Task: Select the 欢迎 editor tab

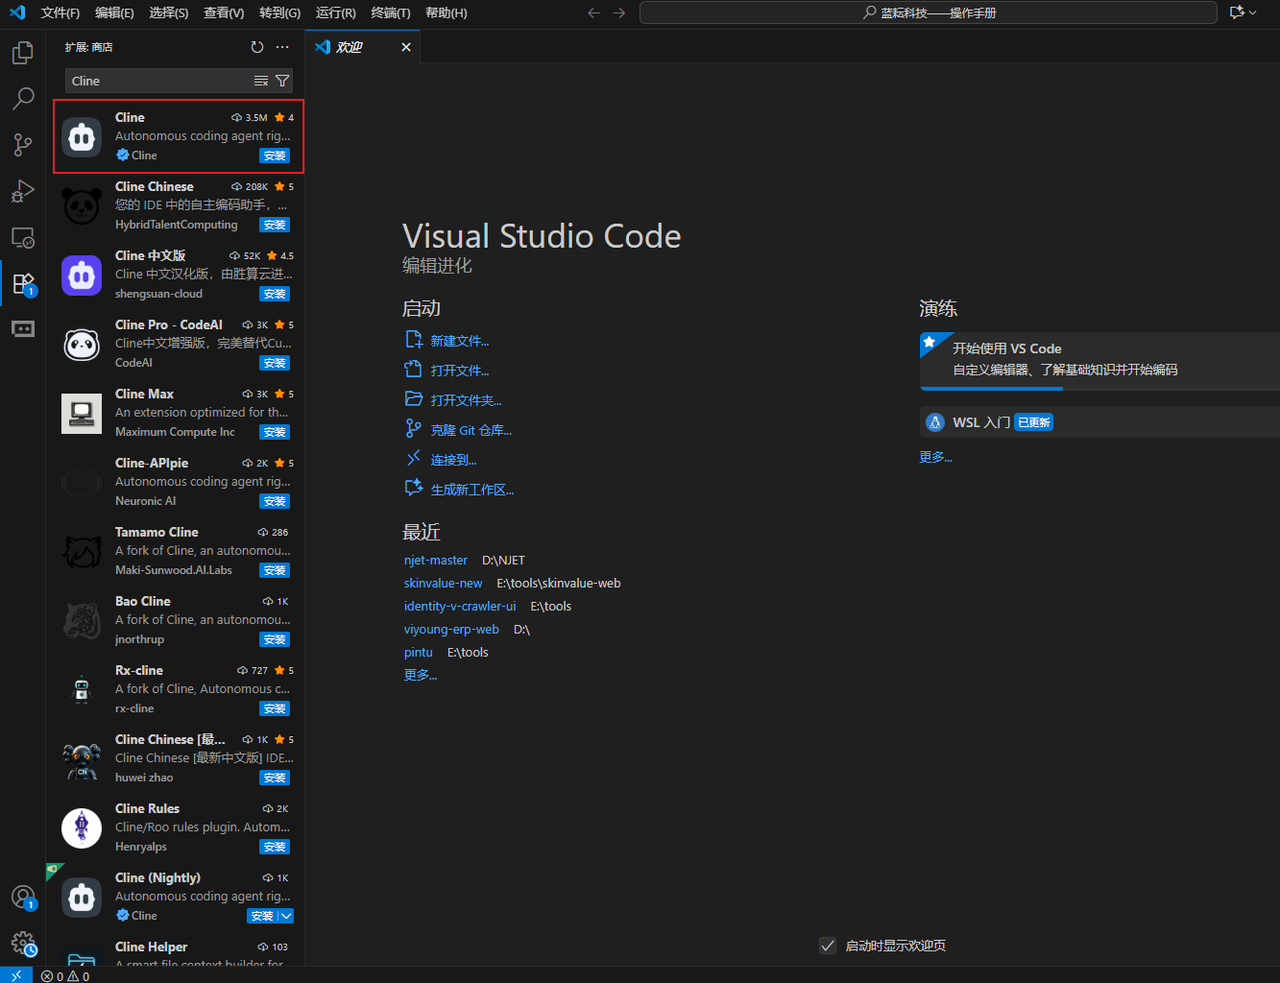Action: click(364, 47)
